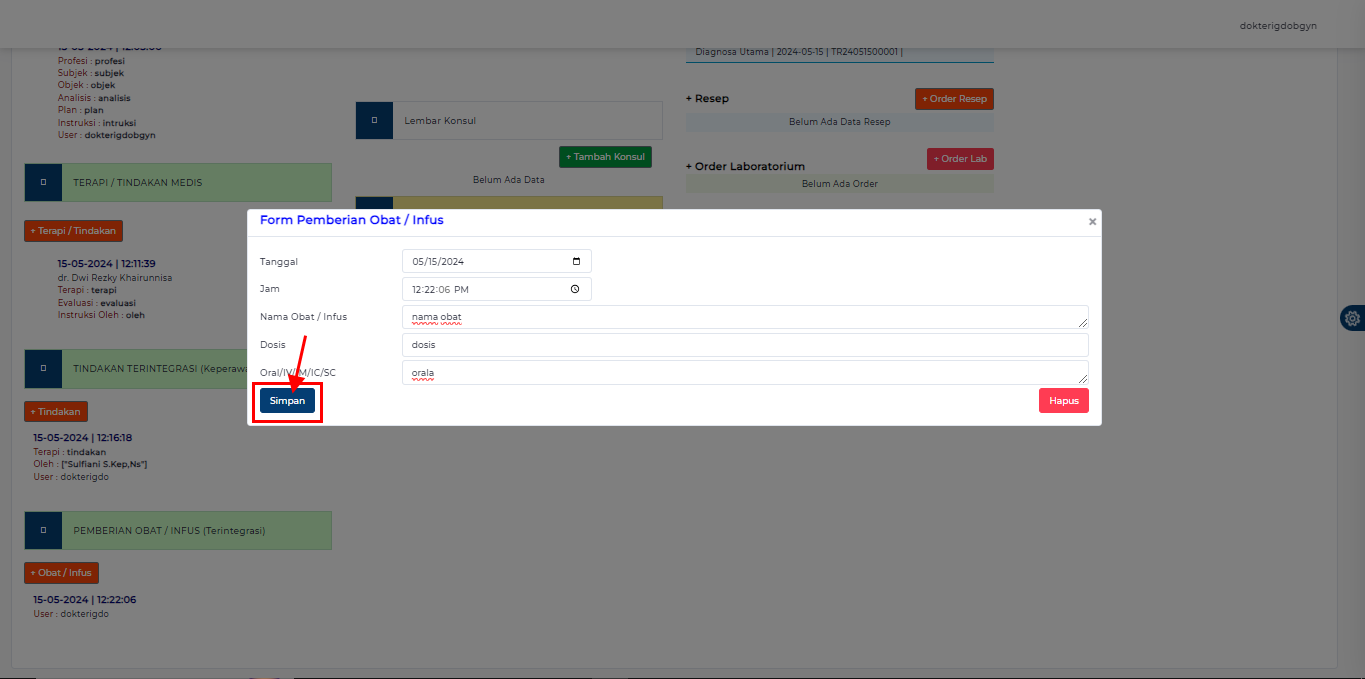The height and width of the screenshot is (679, 1365).
Task: Open Order Lab
Action: [x=959, y=158]
